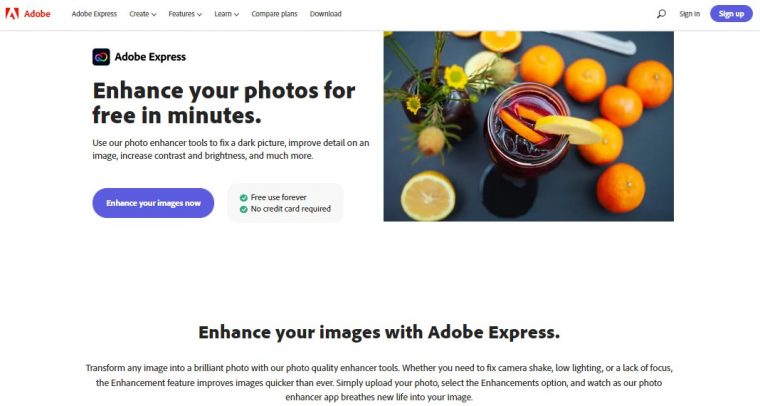Screen dimensions: 760x406
Task: Open the Compare plans page
Action: pos(274,14)
